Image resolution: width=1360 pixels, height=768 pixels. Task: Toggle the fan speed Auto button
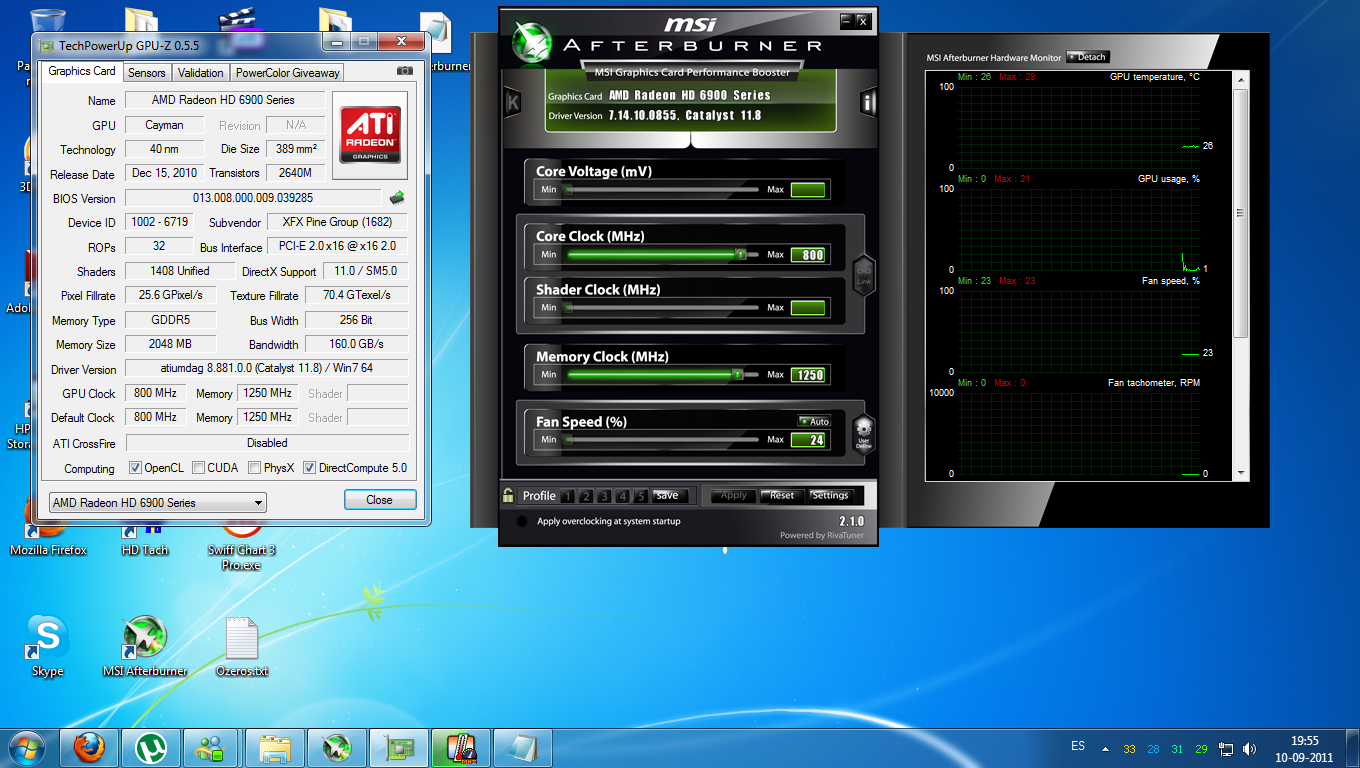(x=814, y=421)
